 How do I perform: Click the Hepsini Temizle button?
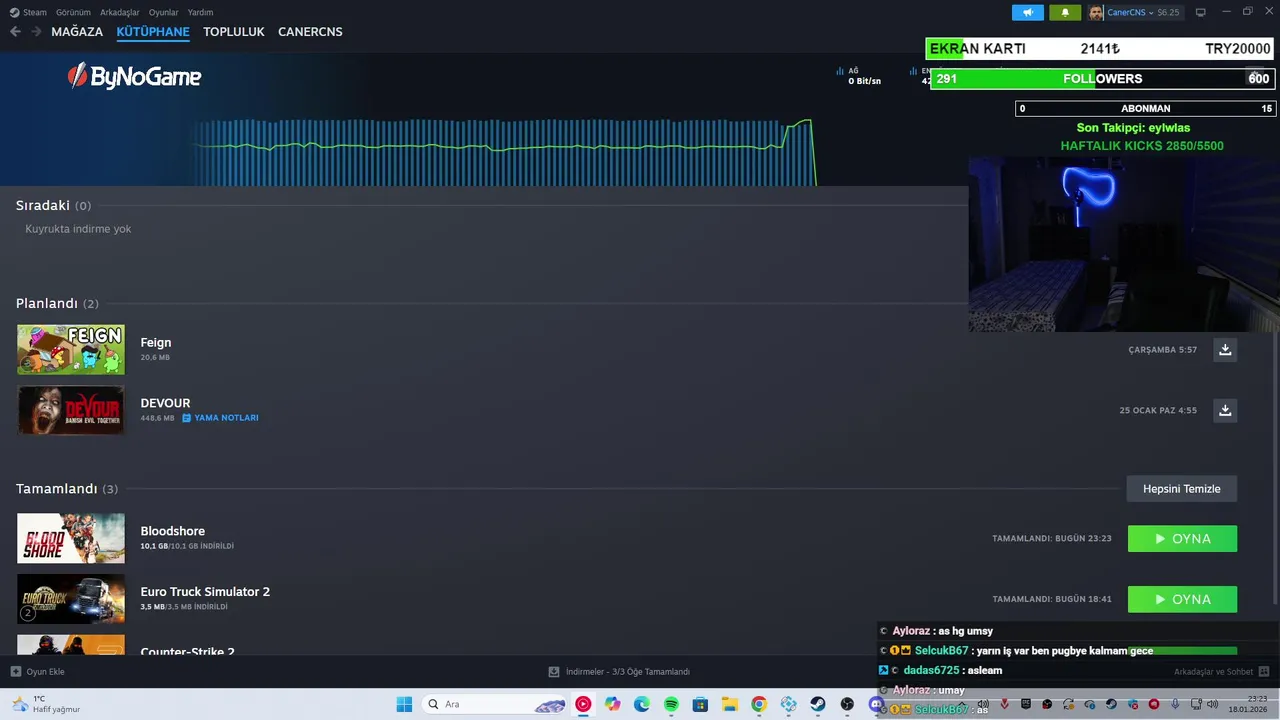(x=1182, y=489)
